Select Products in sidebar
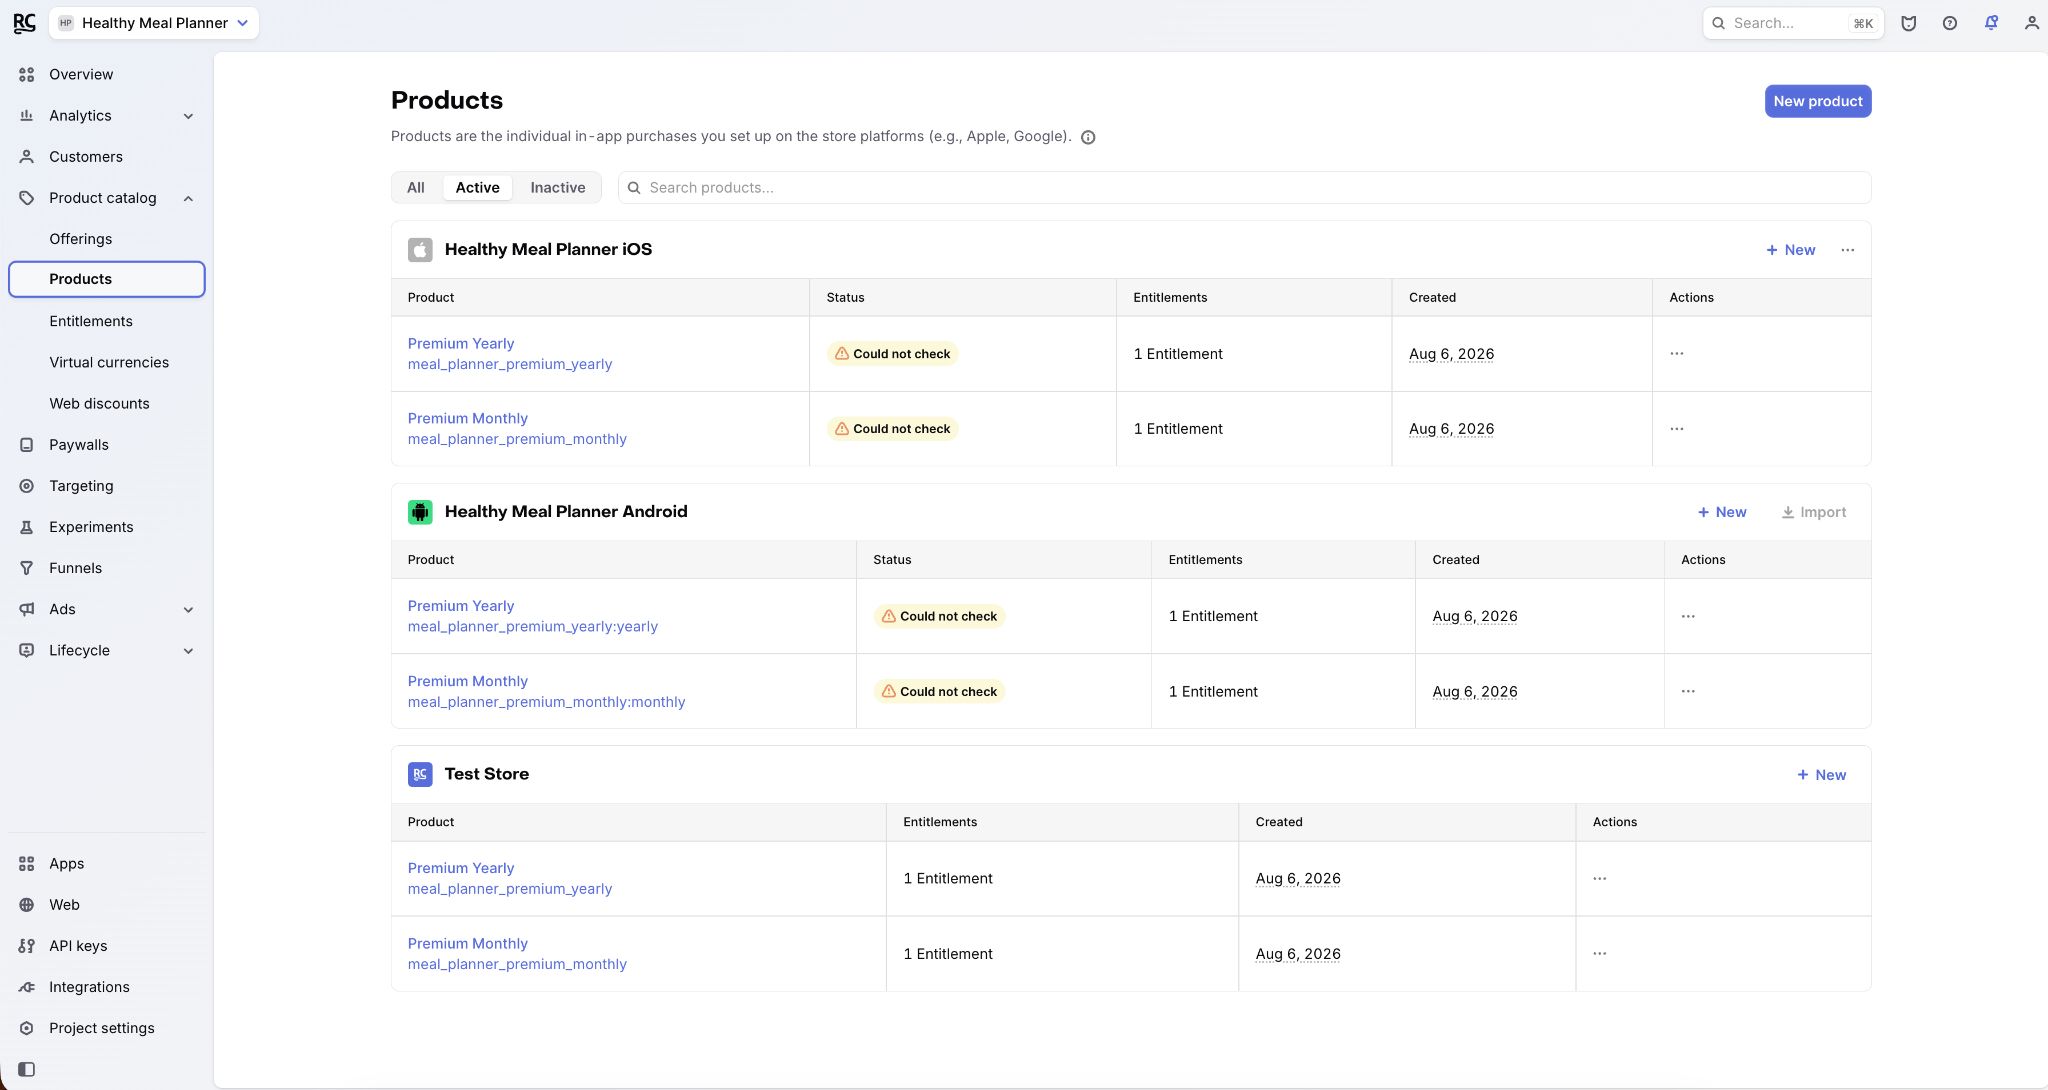Screen dimensions: 2048x1090 (x=107, y=279)
